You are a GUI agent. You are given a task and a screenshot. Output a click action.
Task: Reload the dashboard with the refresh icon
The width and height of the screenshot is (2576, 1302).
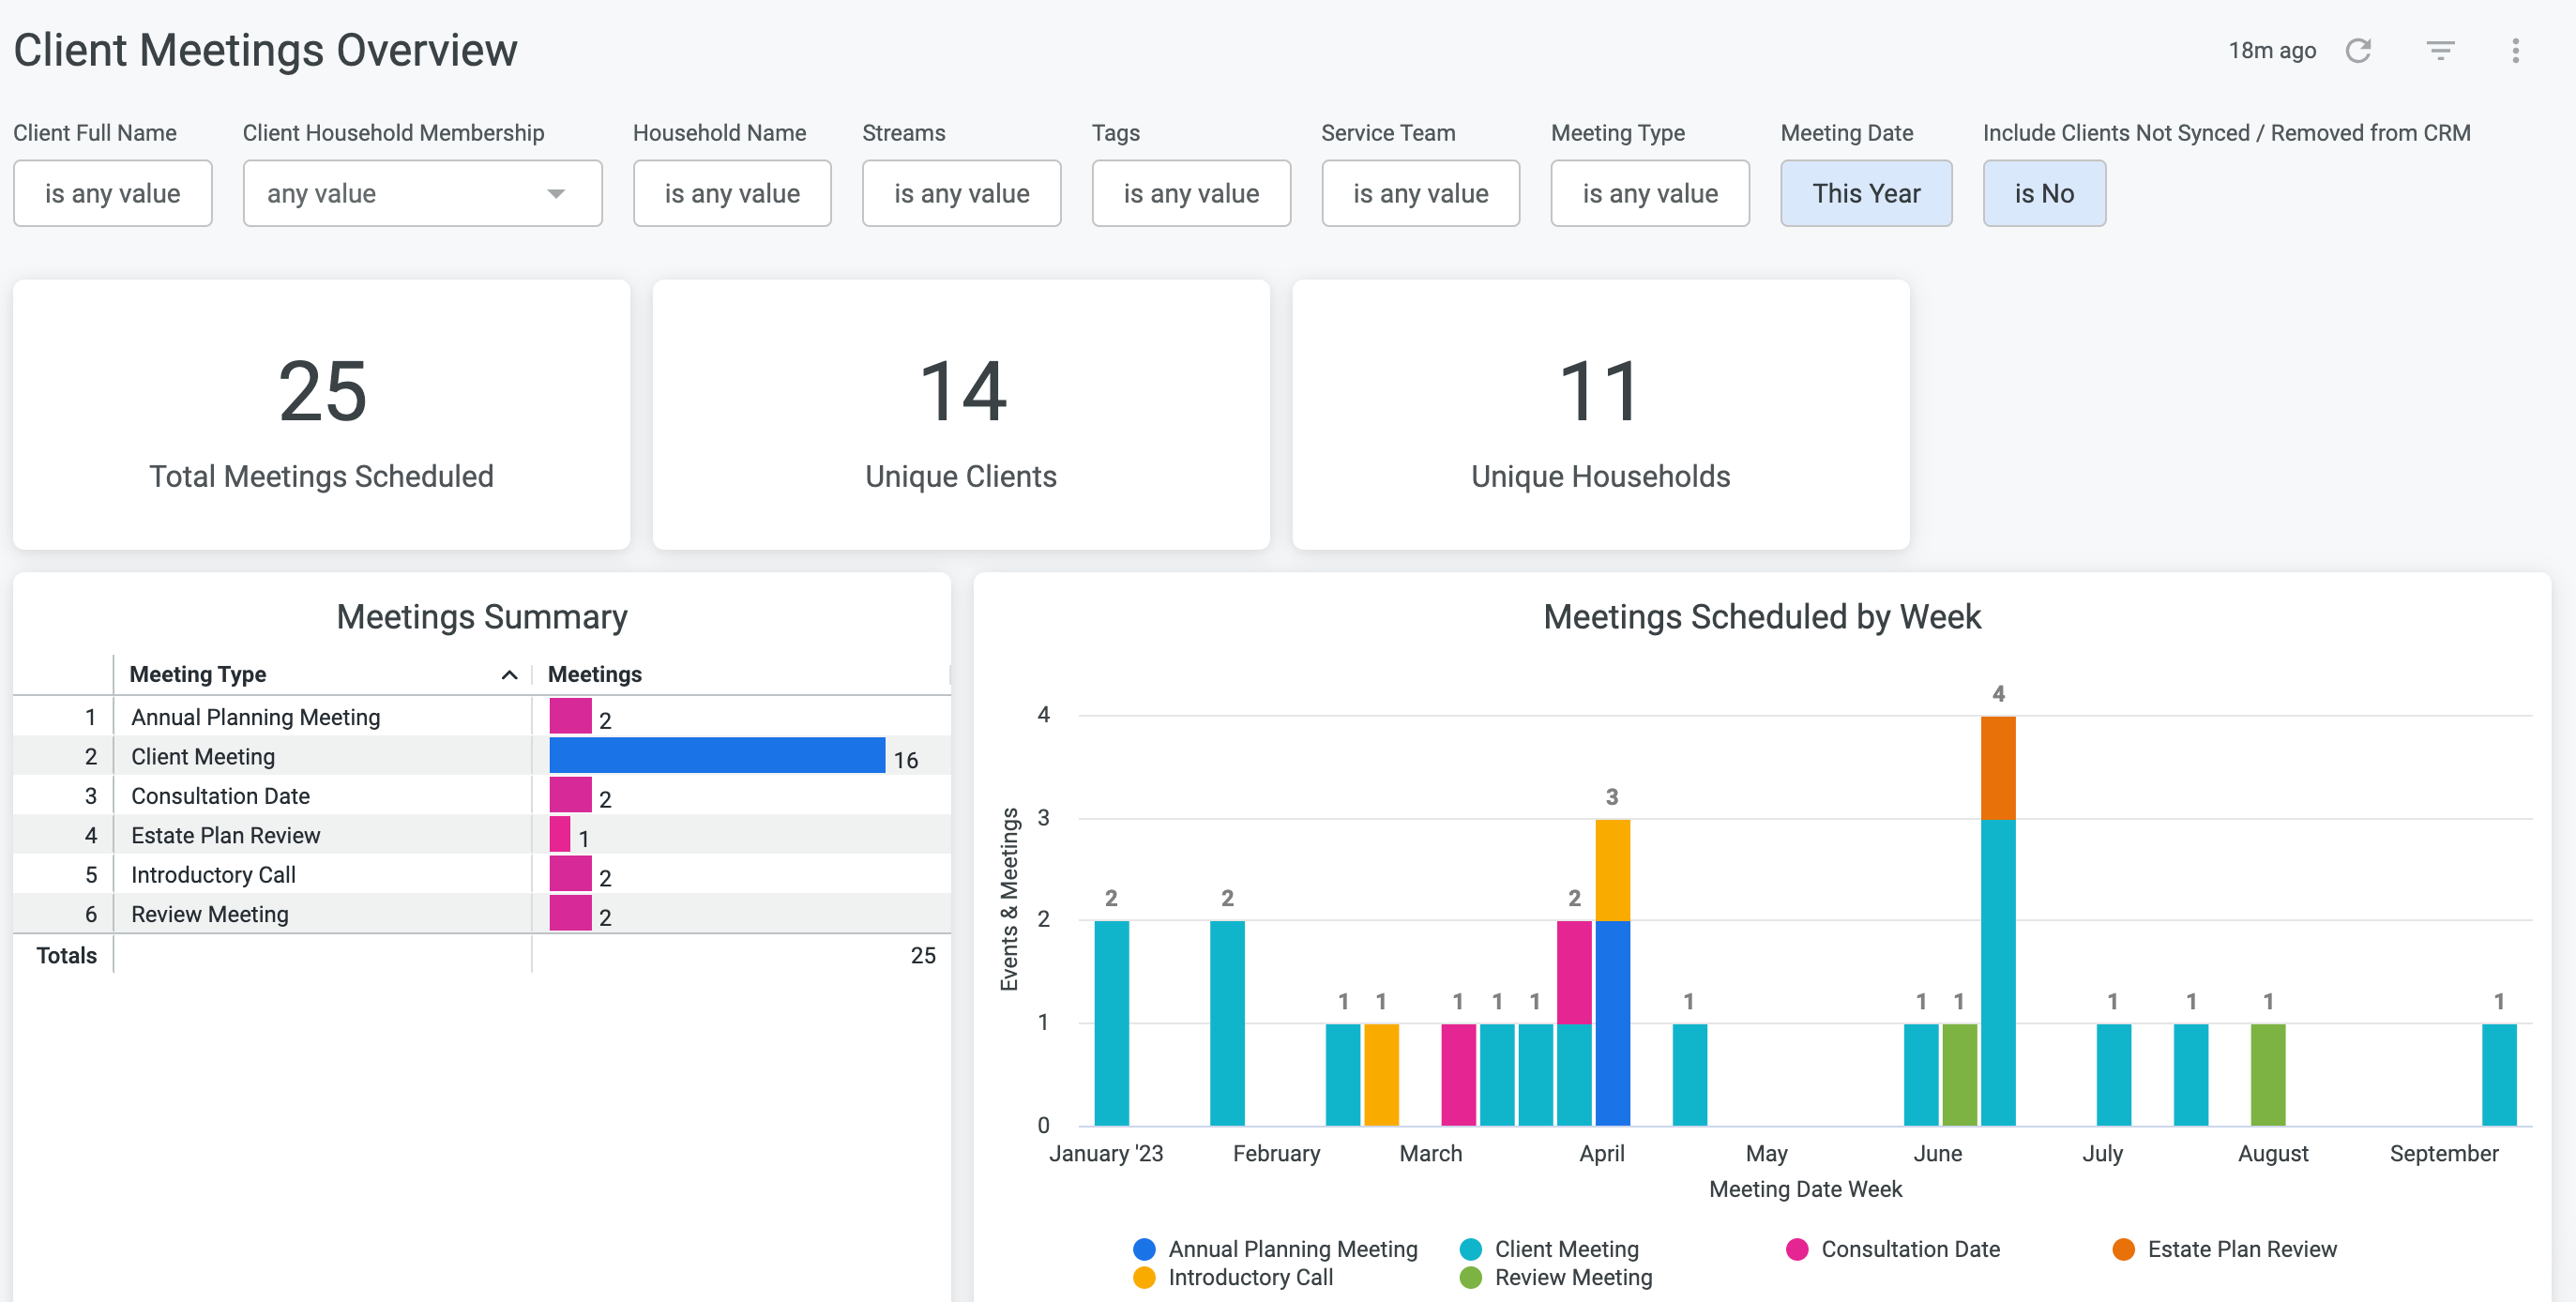pyautogui.click(x=2359, y=51)
